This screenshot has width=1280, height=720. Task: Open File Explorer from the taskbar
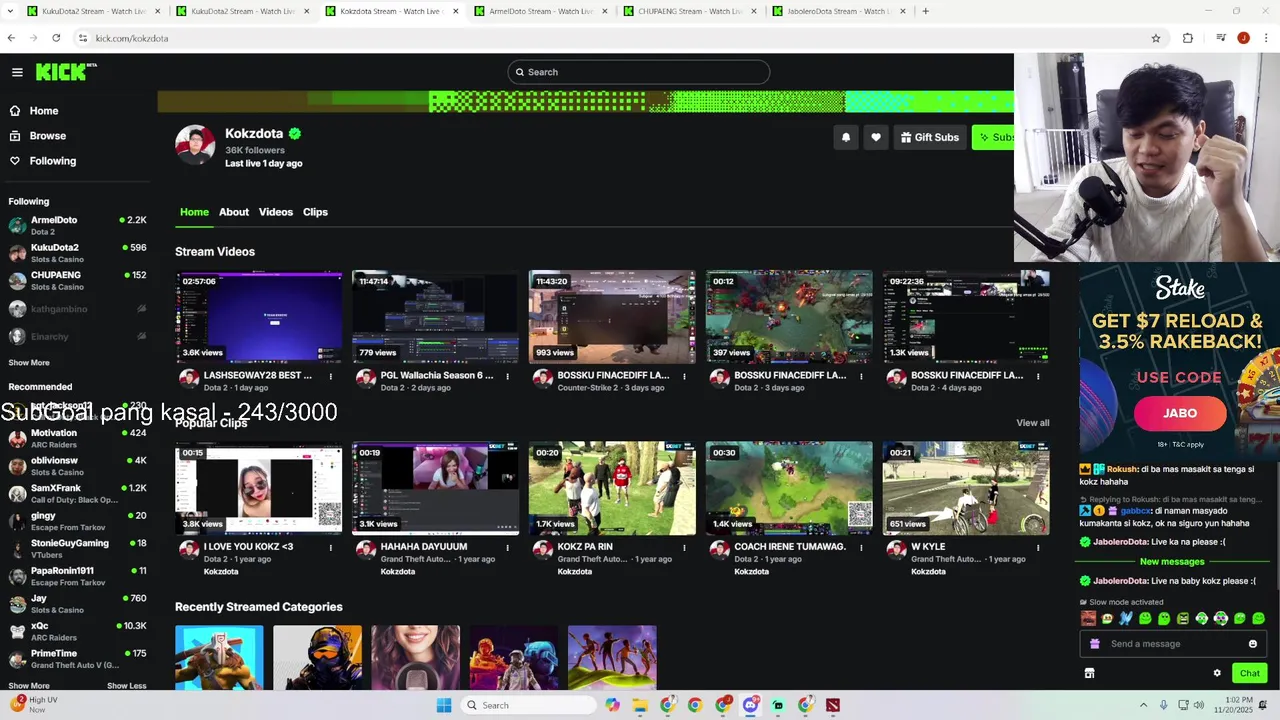point(640,705)
